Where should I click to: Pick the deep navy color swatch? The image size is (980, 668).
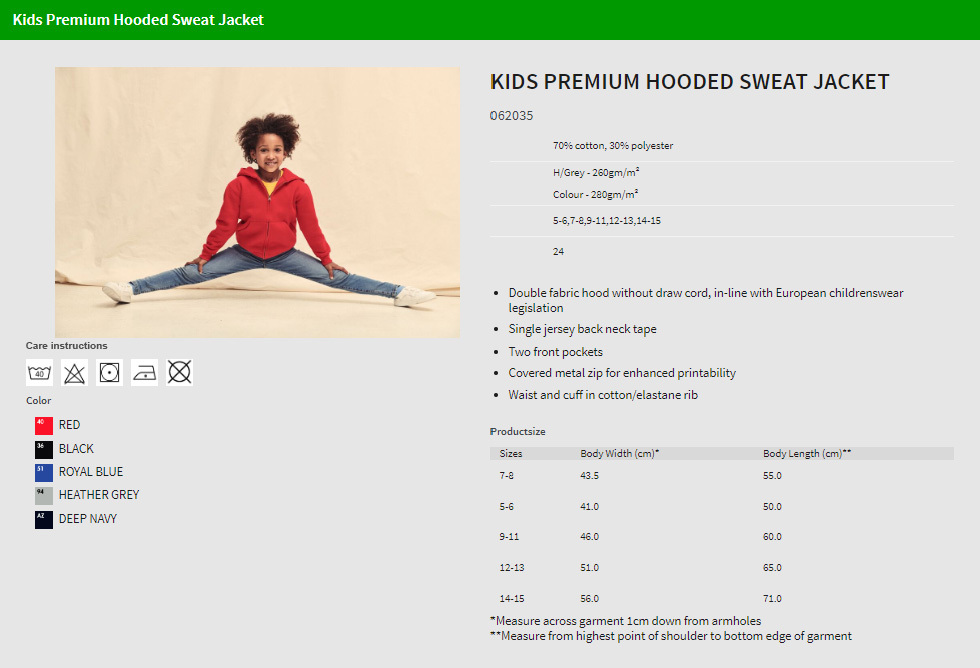point(44,519)
